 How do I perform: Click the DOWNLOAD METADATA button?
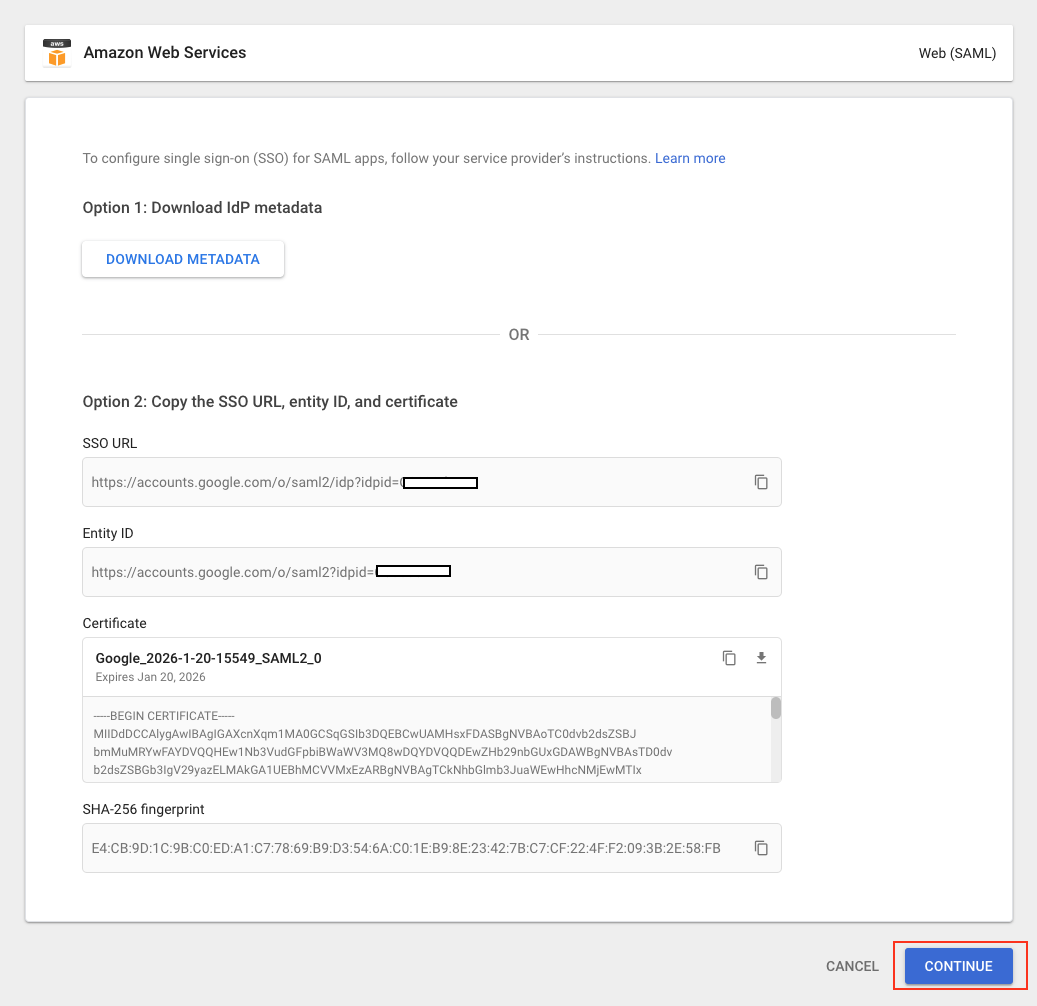(x=183, y=259)
